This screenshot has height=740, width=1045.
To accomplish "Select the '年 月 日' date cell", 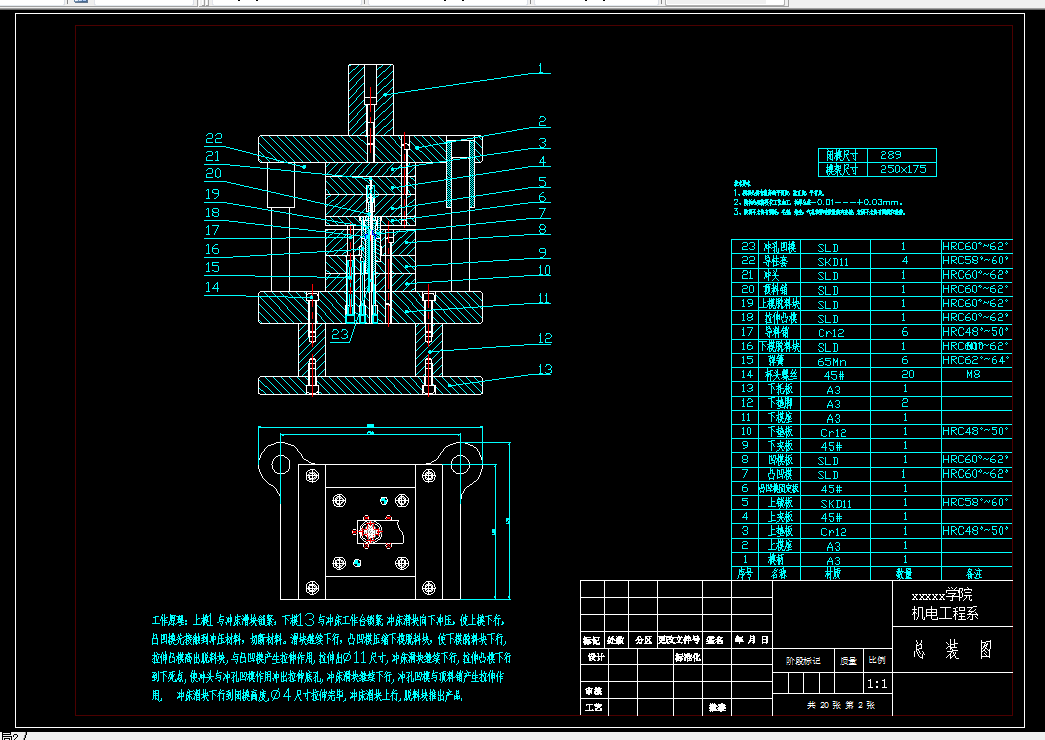I will point(752,640).
